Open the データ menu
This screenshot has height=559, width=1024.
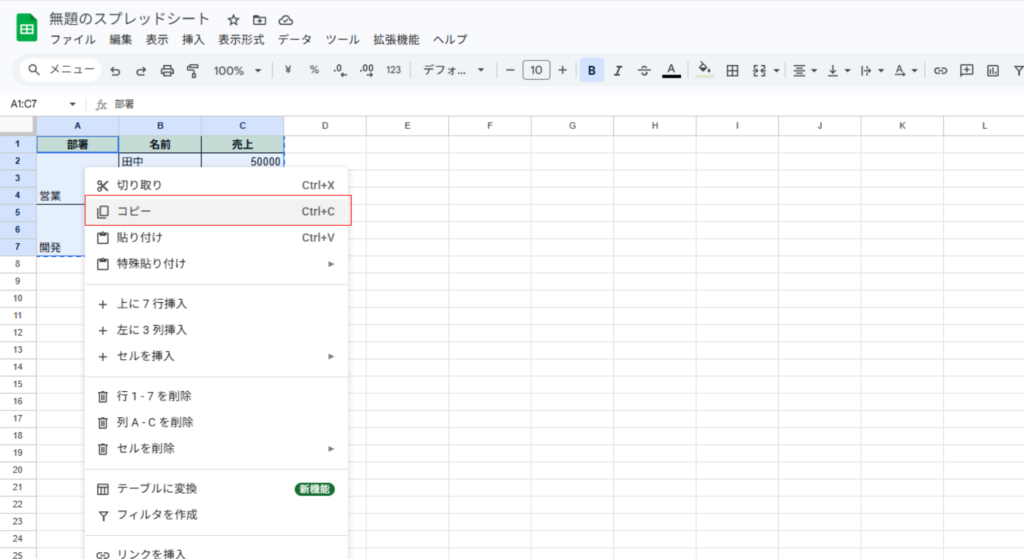(295, 40)
